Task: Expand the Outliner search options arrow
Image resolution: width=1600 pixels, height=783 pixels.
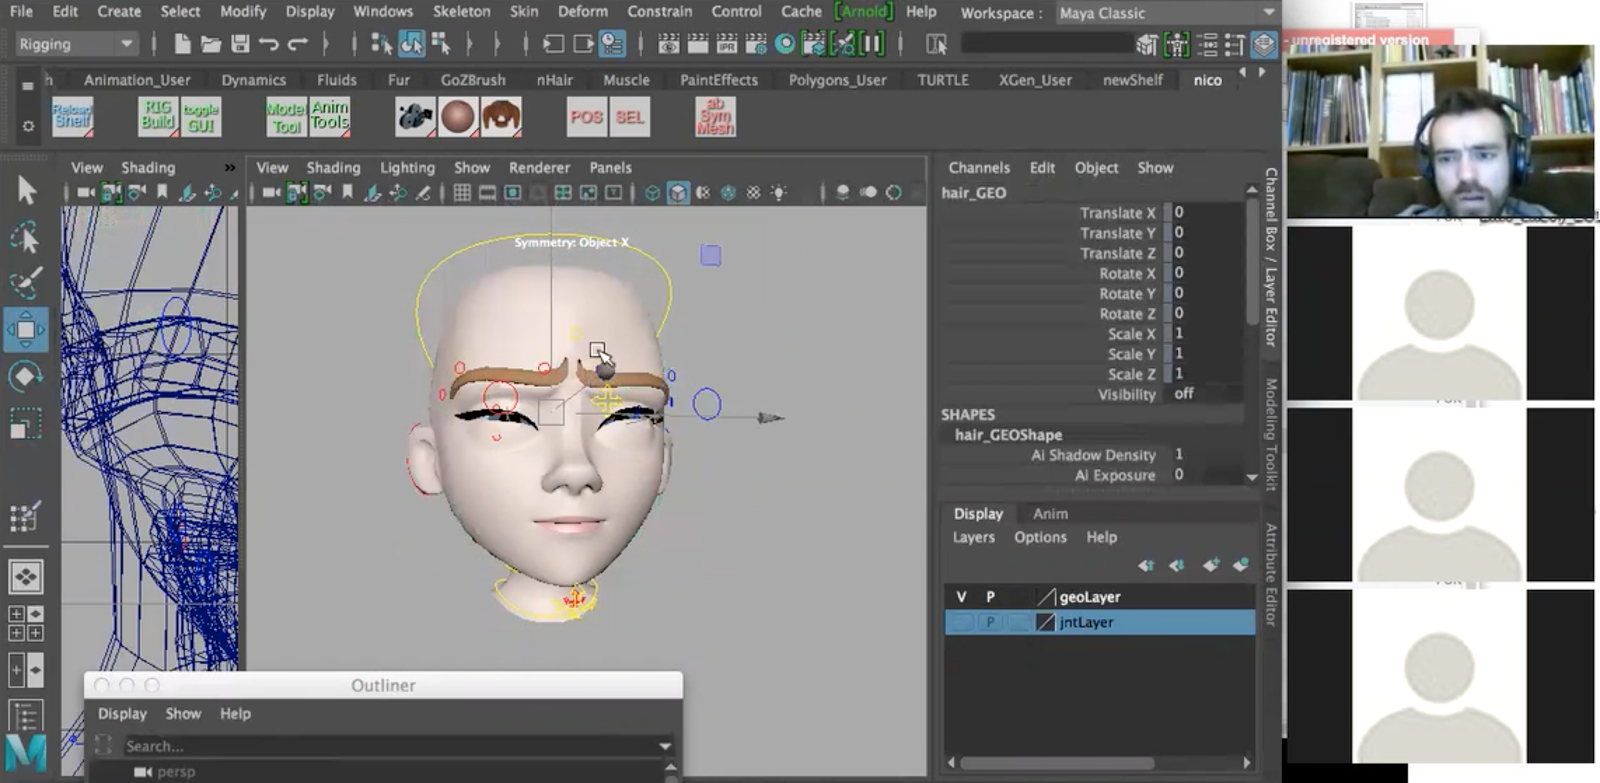Action: pyautogui.click(x=665, y=746)
